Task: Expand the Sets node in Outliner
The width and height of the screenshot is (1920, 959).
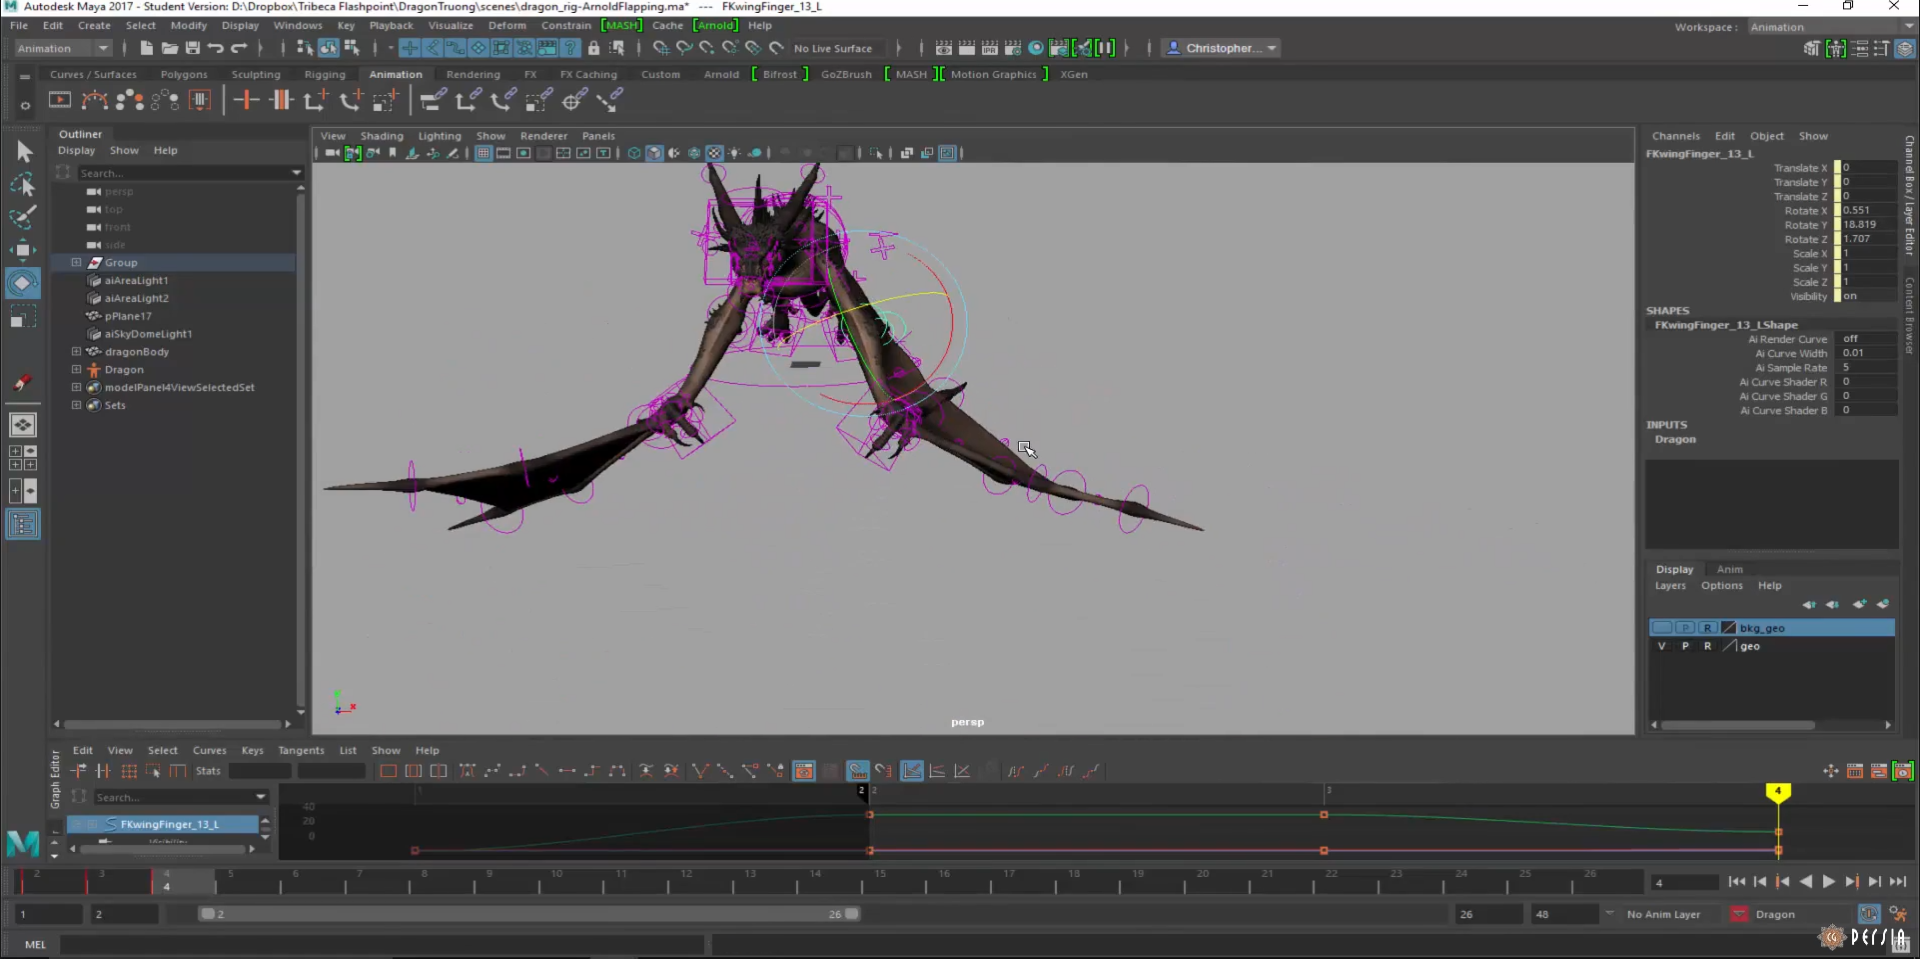Action: pyautogui.click(x=76, y=405)
